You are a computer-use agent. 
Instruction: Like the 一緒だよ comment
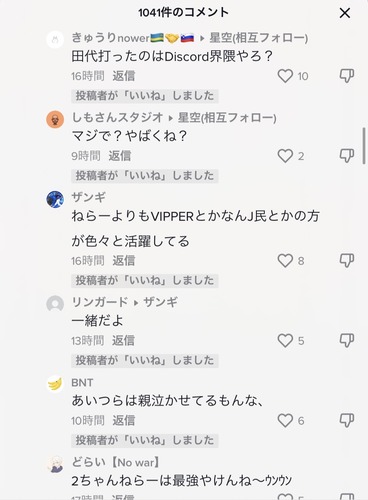point(285,341)
